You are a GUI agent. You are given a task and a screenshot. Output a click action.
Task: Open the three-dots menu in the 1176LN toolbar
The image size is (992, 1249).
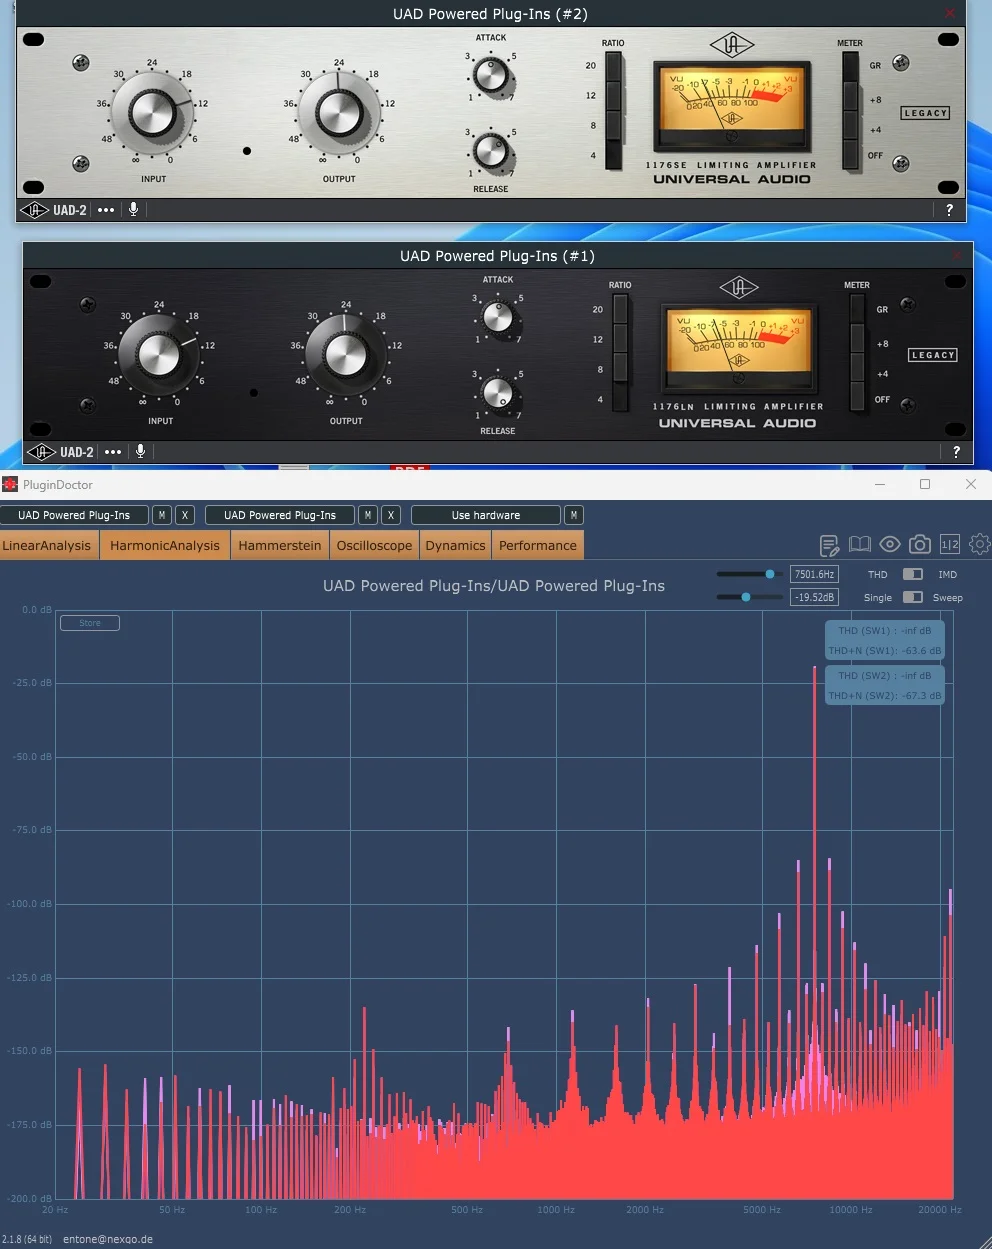point(113,452)
